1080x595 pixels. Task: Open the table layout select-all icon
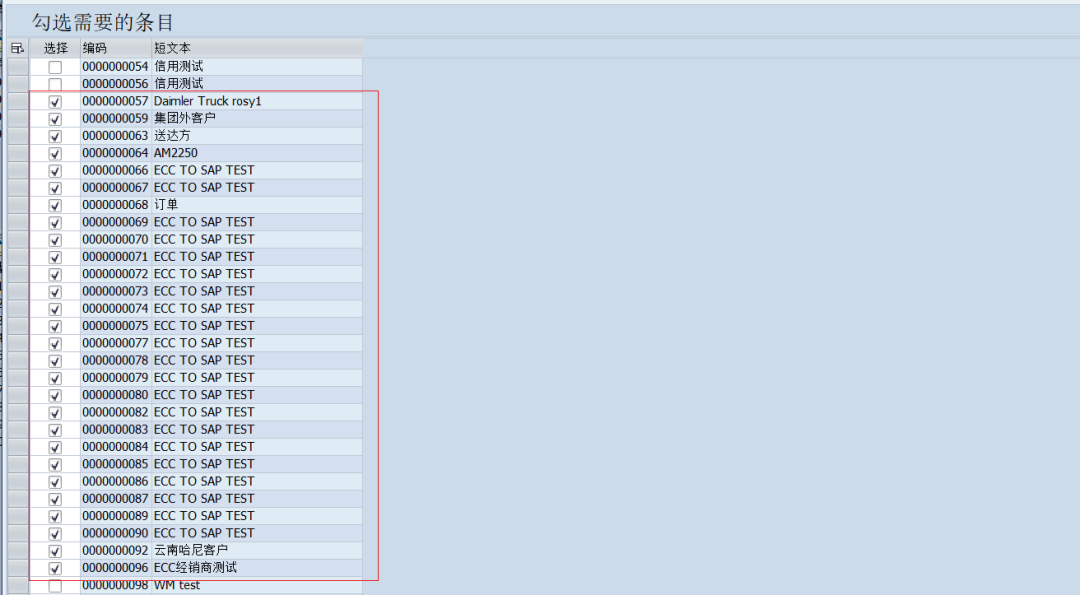click(18, 48)
